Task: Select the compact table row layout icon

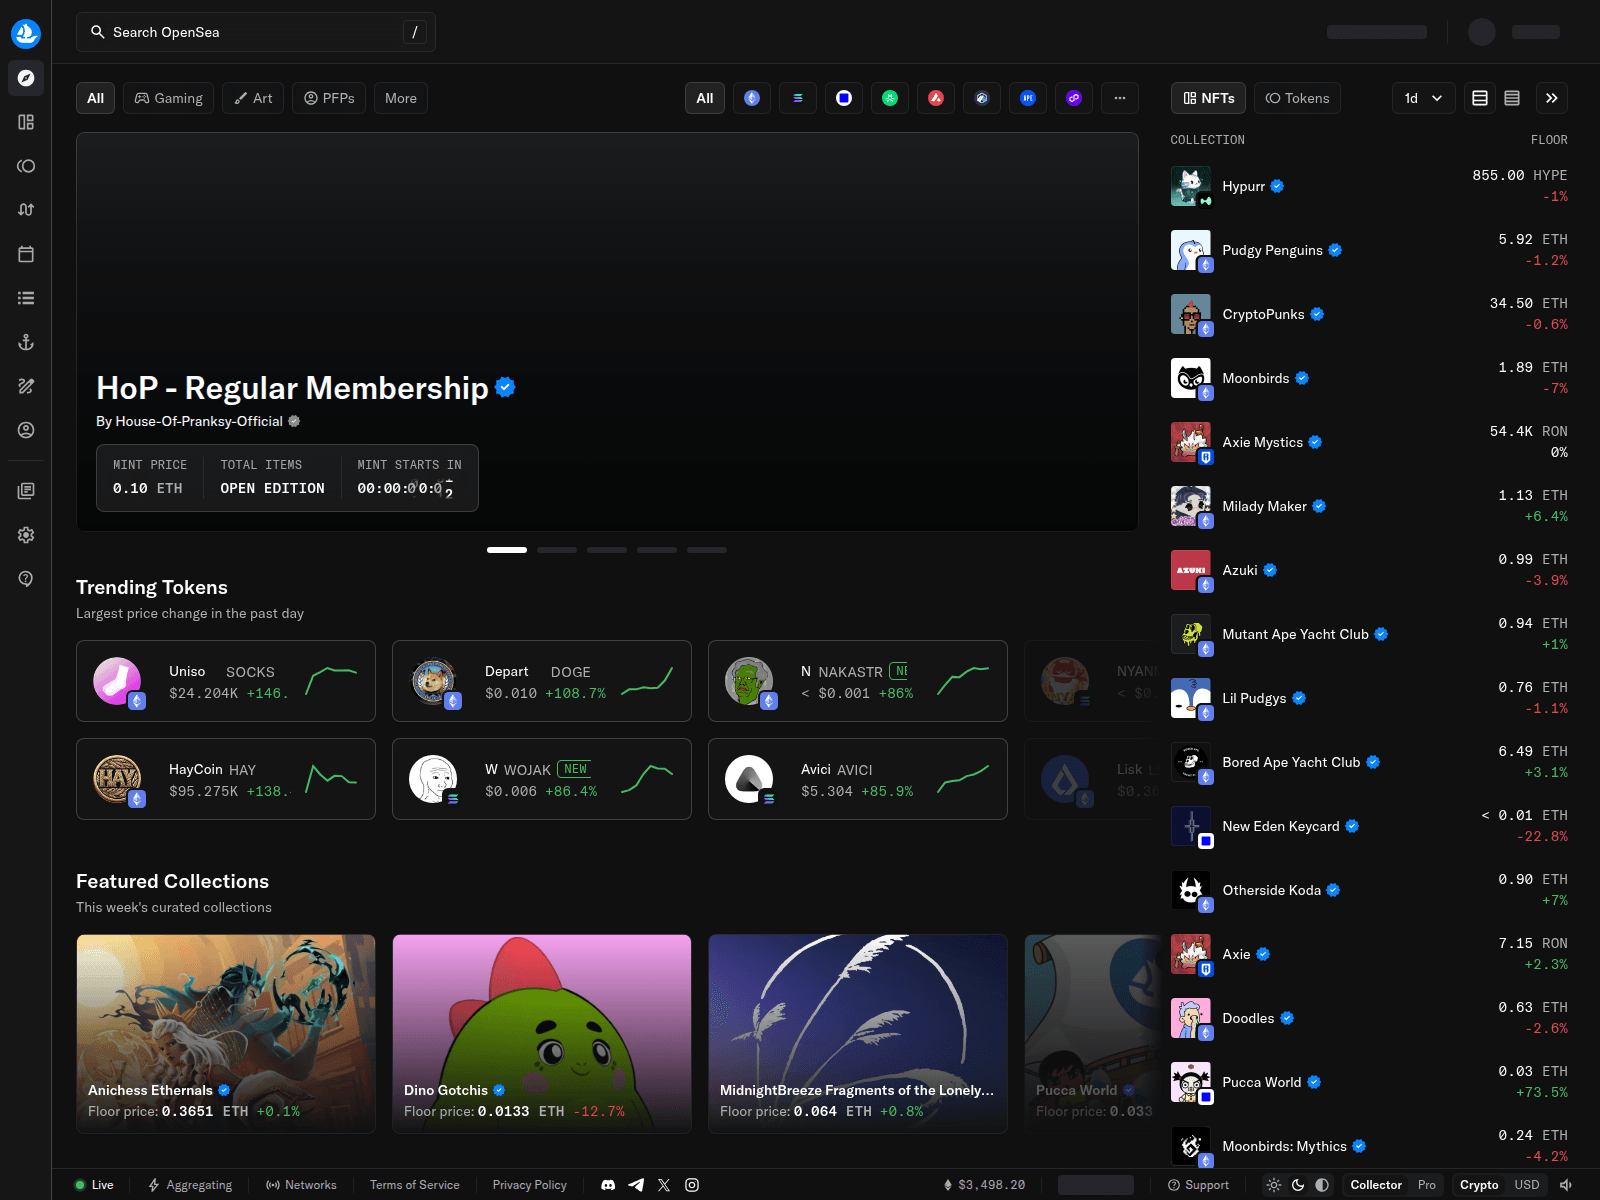Action: 1512,98
